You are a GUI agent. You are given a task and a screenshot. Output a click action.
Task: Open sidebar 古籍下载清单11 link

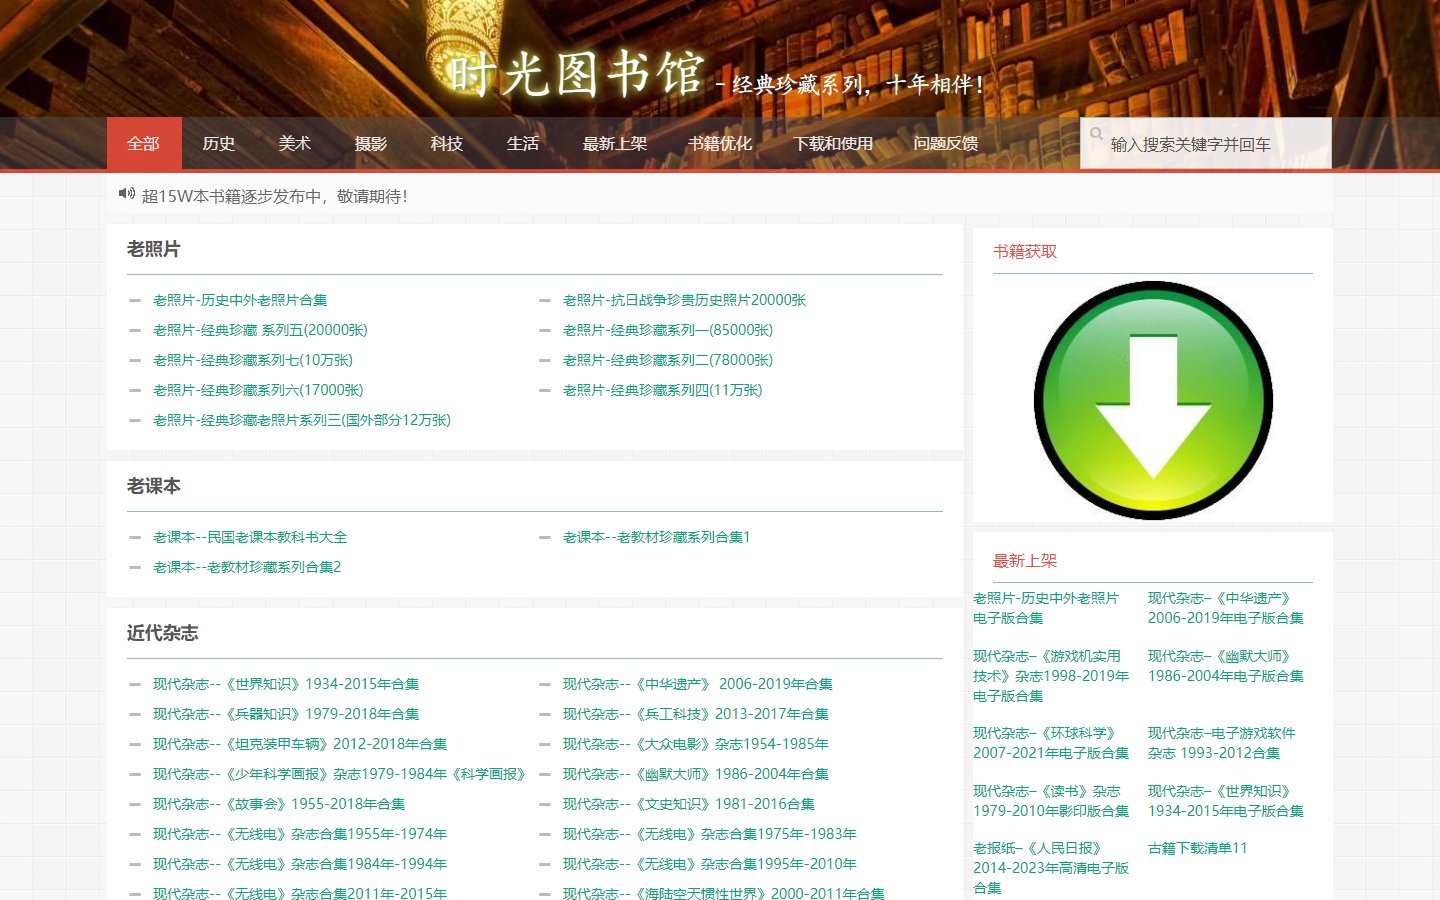click(1198, 848)
